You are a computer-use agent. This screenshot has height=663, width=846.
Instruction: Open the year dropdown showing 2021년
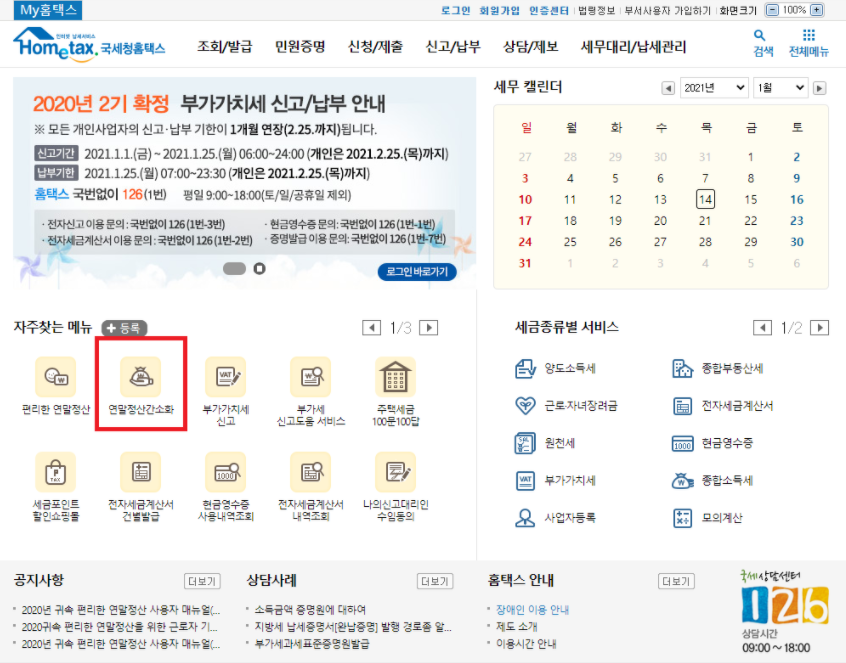tap(714, 87)
